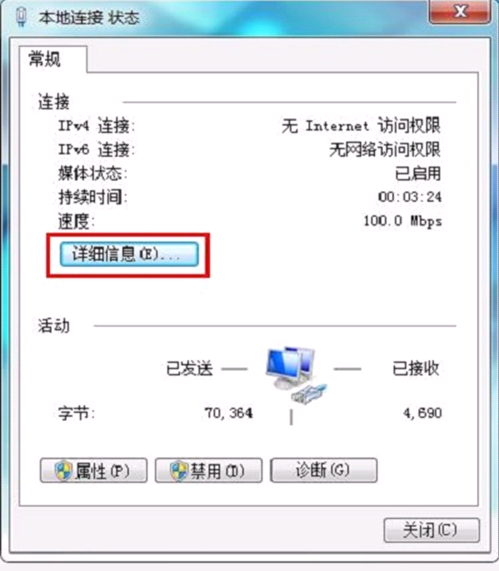Click the two-computers network activity icon
Screen dimensions: 499x571
[296, 374]
